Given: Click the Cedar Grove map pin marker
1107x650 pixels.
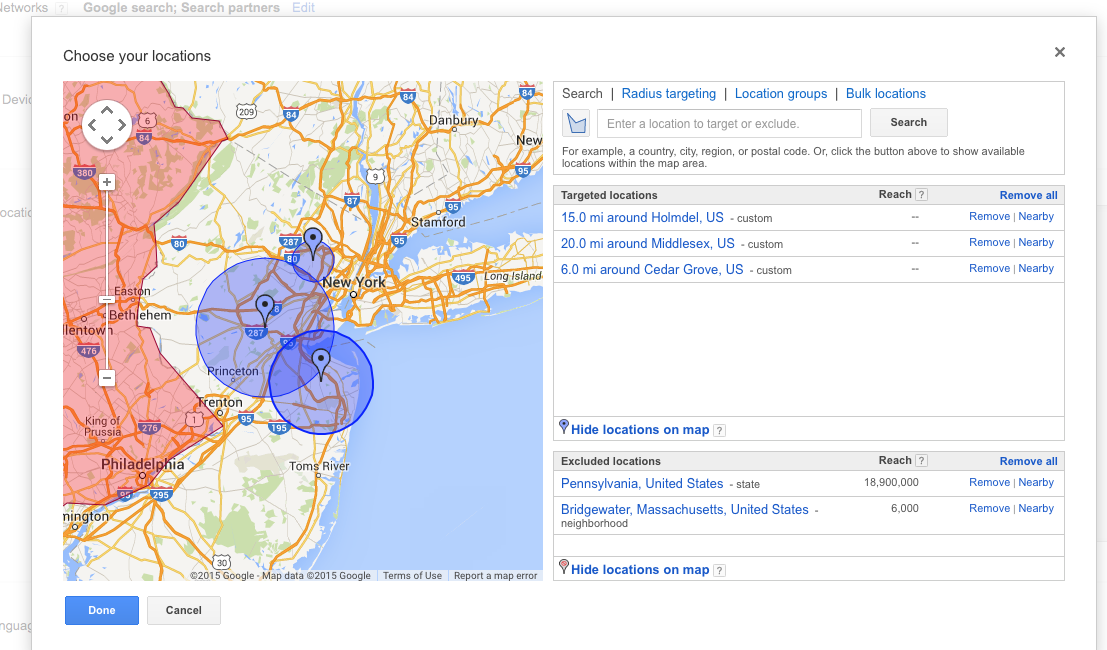Looking at the screenshot, I should coord(313,242).
